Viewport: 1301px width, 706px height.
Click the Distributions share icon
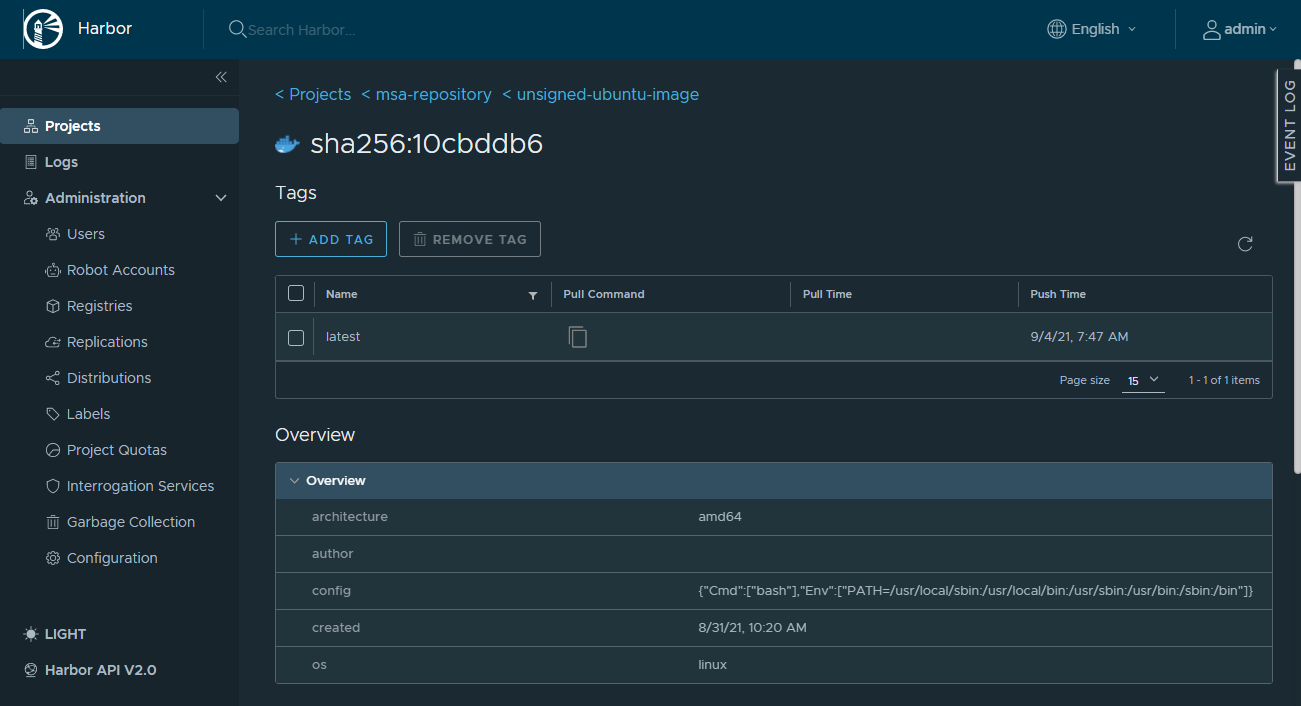[x=53, y=378]
